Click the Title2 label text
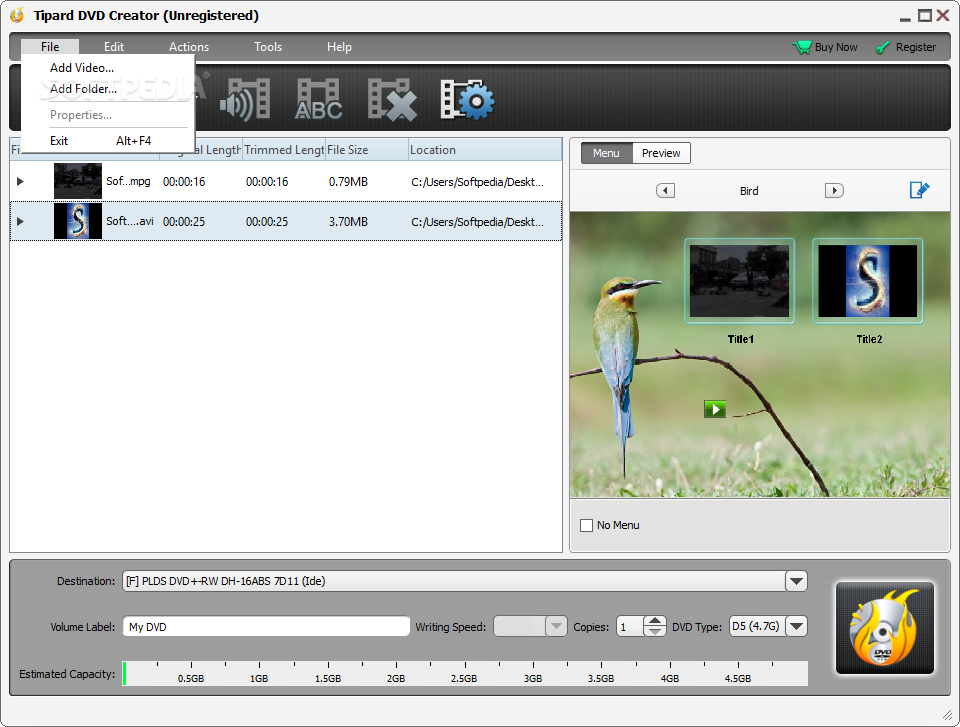Image resolution: width=960 pixels, height=727 pixels. click(x=869, y=339)
